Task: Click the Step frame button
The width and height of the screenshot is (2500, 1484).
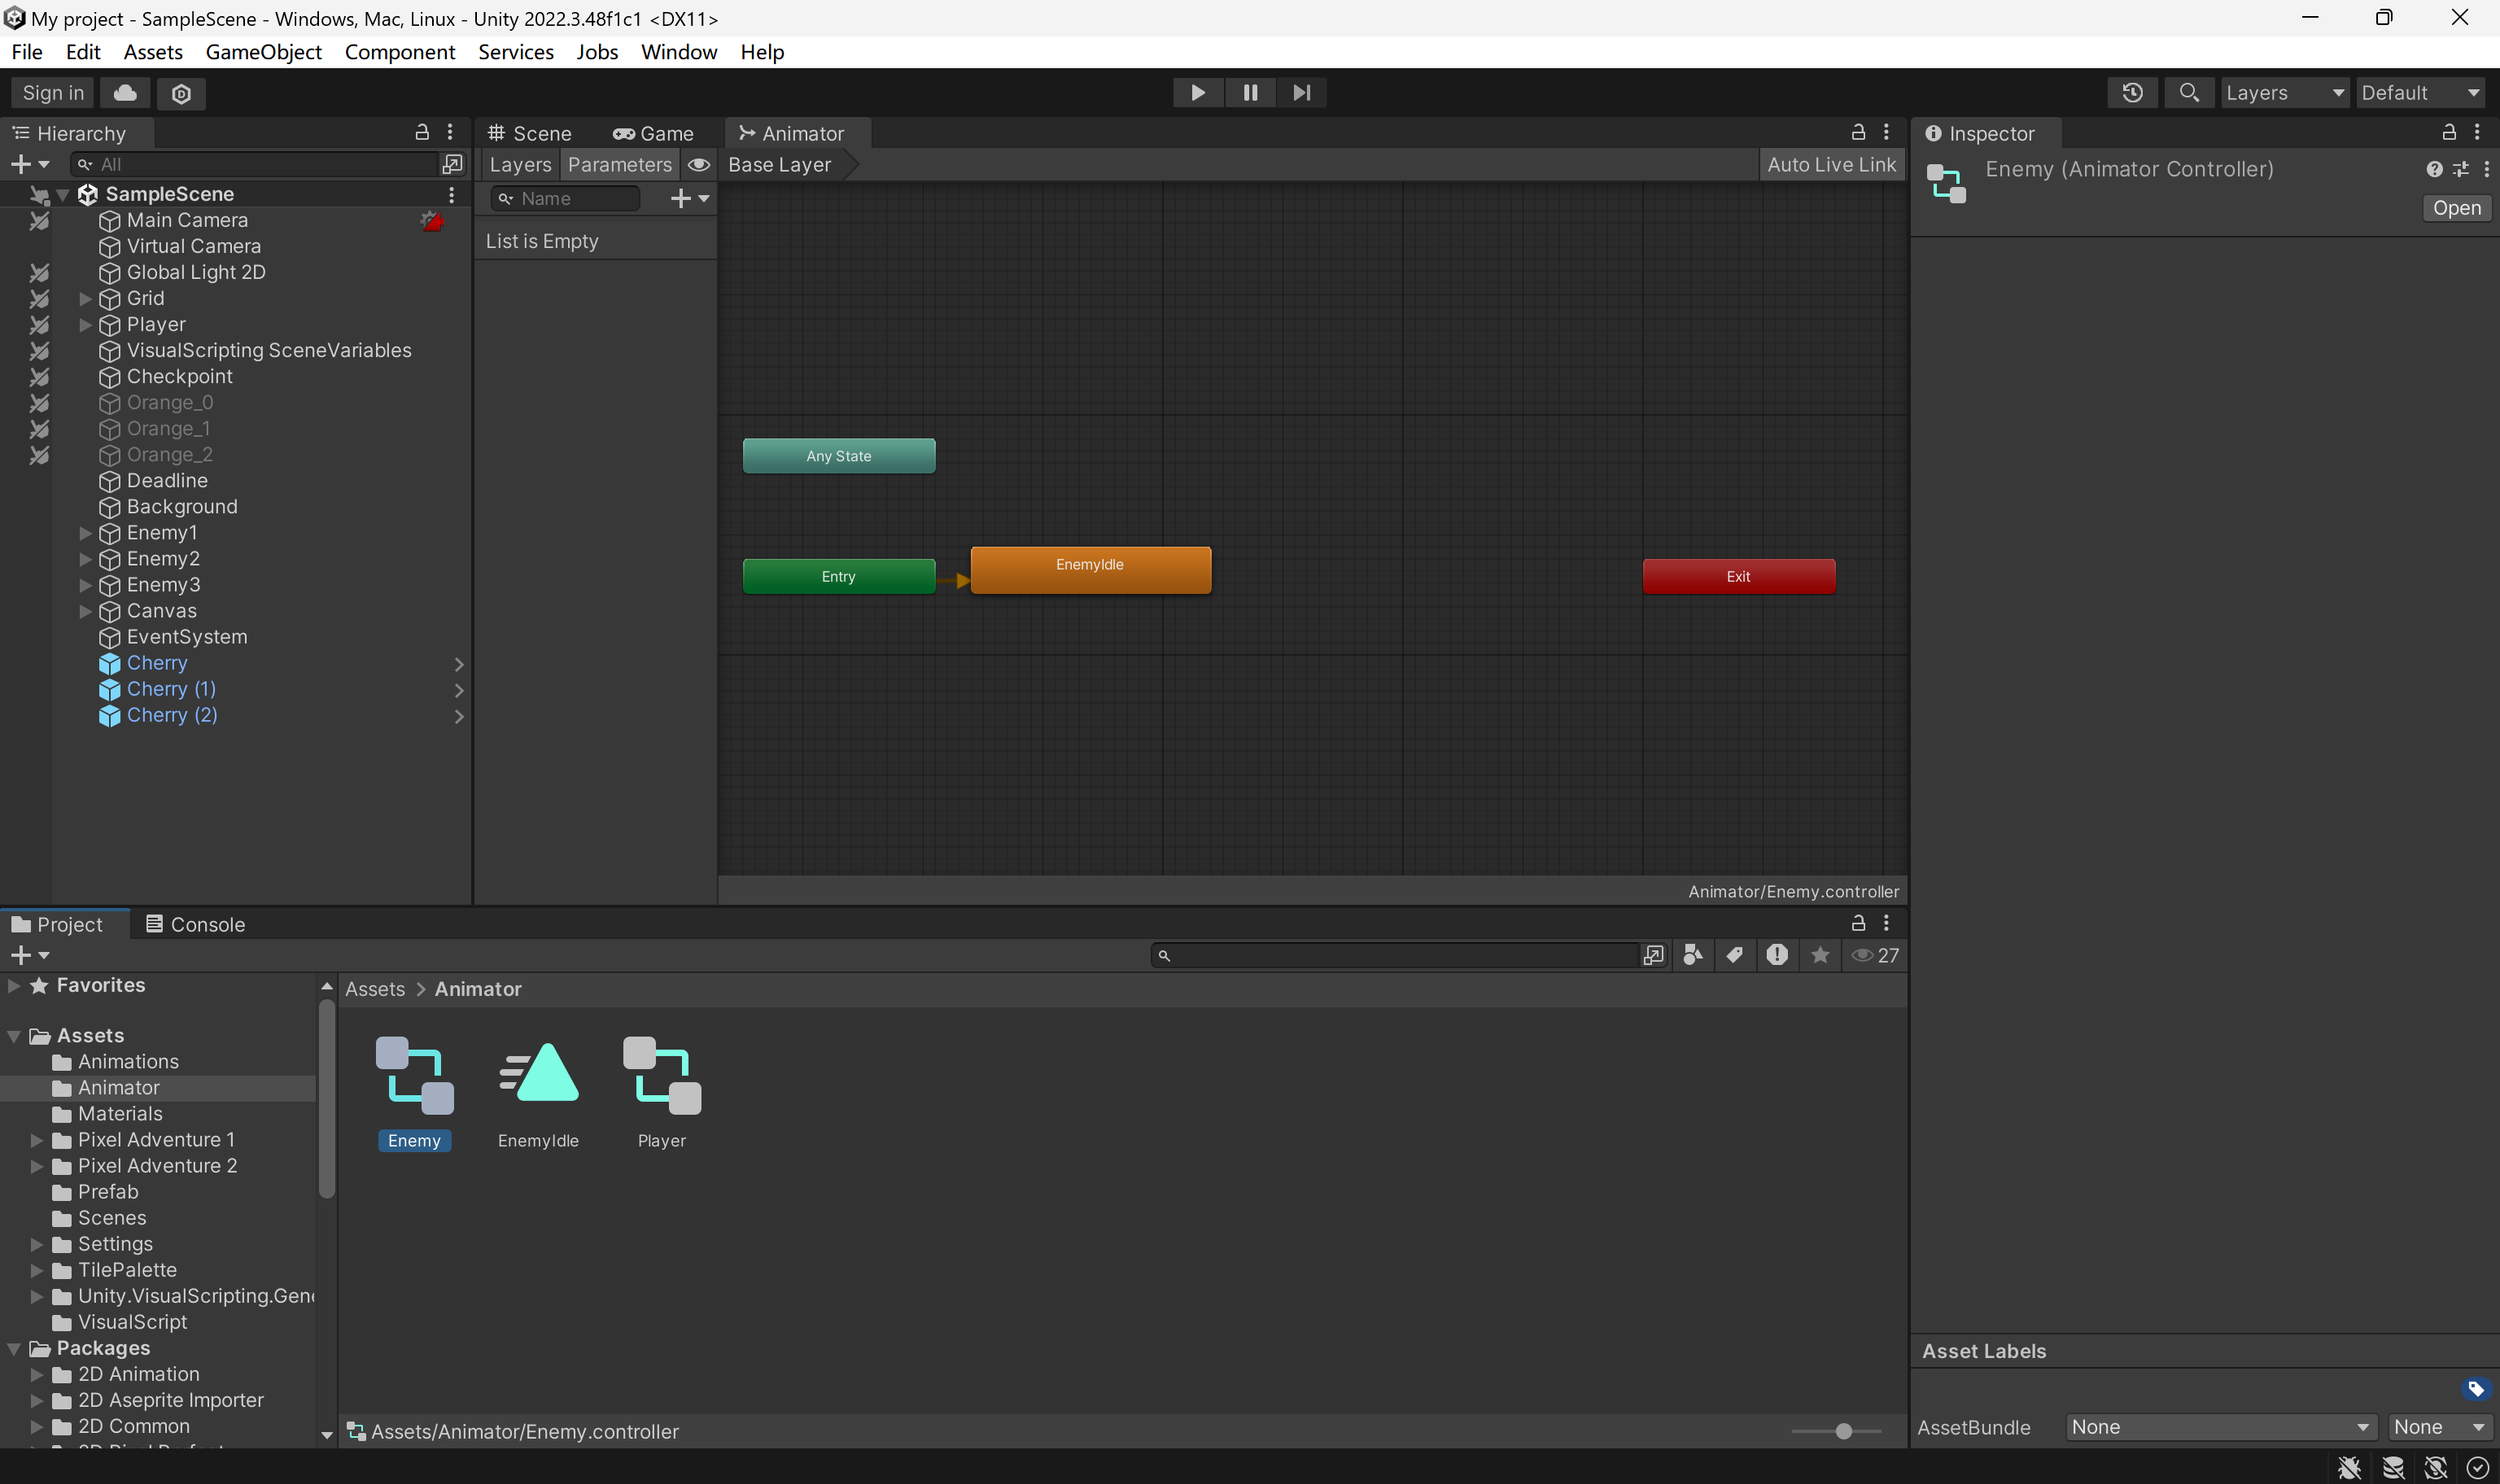Action: point(1301,93)
